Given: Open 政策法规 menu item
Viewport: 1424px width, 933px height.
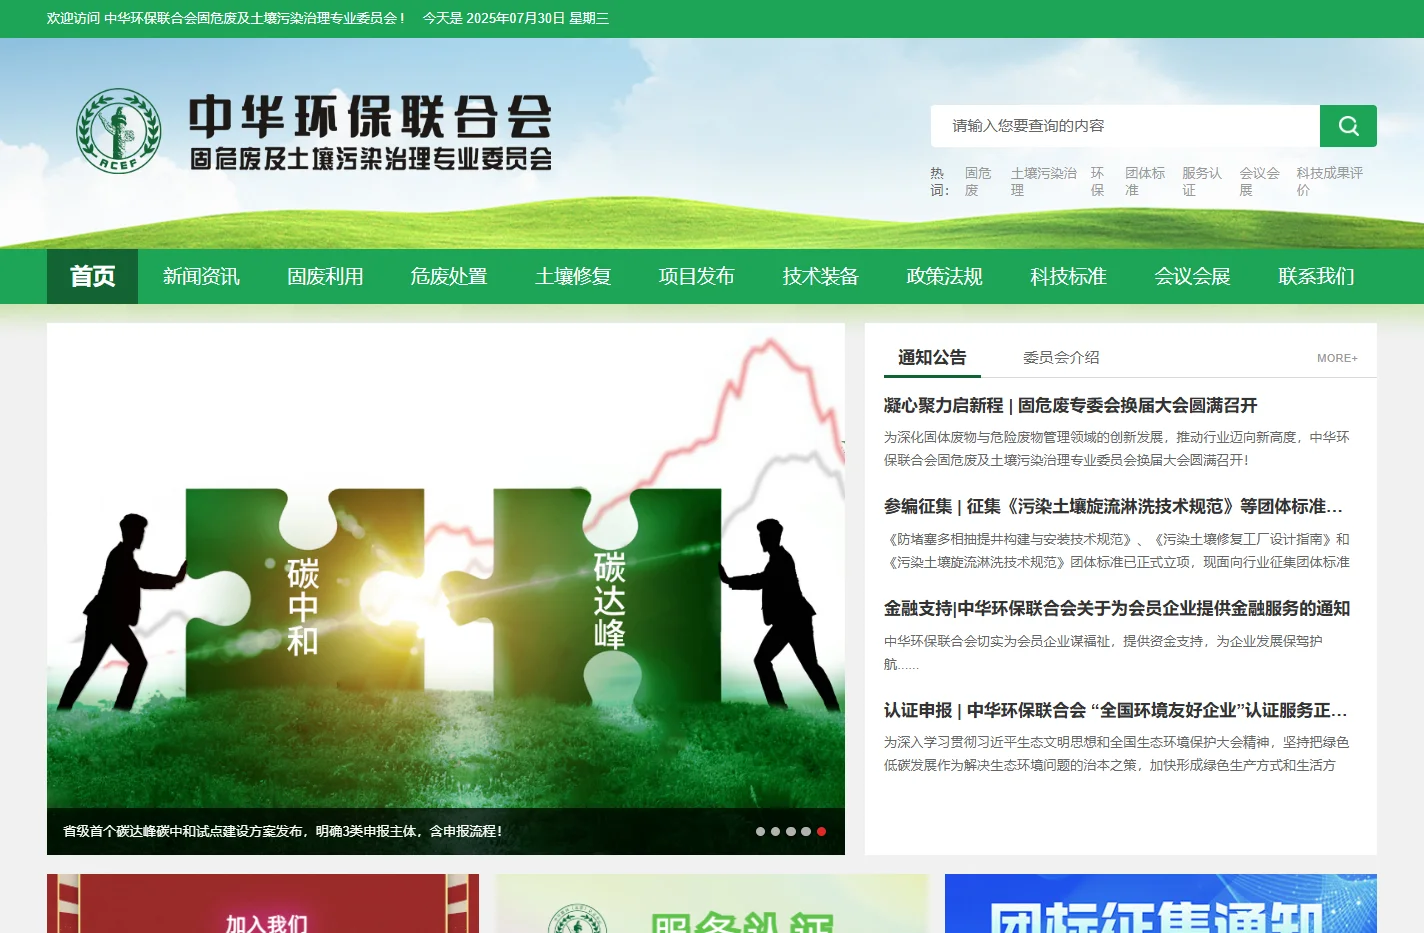Looking at the screenshot, I should (x=945, y=276).
